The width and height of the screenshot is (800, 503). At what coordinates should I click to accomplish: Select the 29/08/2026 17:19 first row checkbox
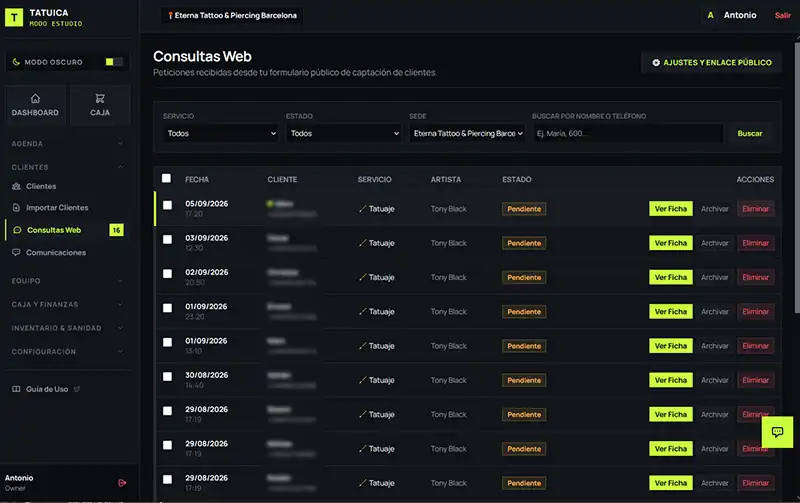point(167,411)
